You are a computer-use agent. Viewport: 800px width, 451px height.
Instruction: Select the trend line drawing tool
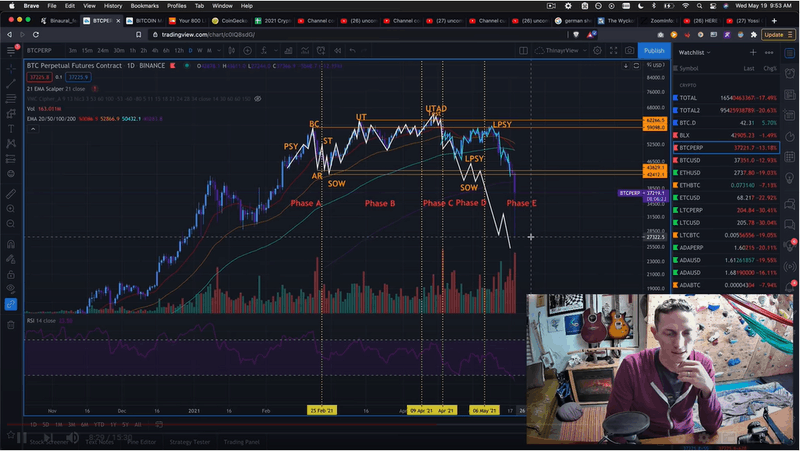(x=11, y=83)
